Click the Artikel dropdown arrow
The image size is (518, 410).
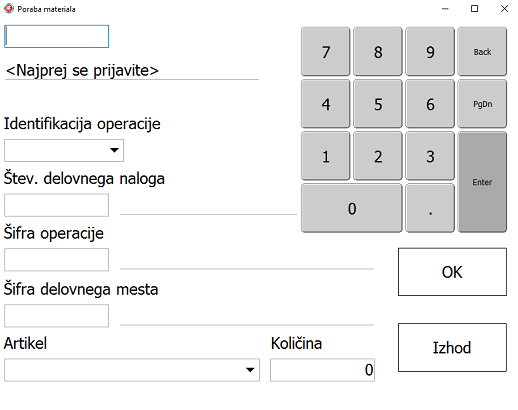coord(250,370)
